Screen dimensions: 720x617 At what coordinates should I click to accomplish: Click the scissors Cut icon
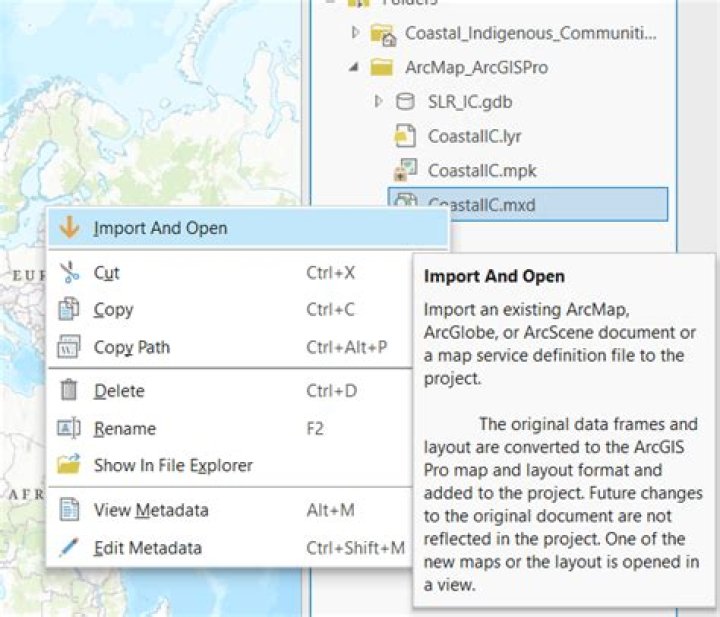pyautogui.click(x=69, y=272)
